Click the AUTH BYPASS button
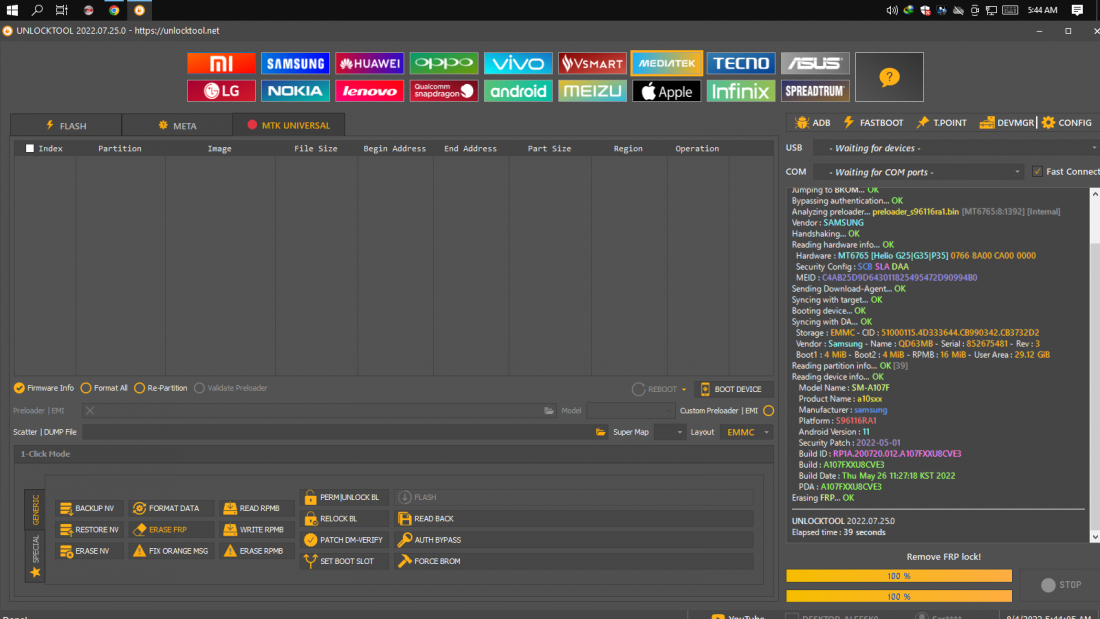This screenshot has height=619, width=1100. pos(574,540)
